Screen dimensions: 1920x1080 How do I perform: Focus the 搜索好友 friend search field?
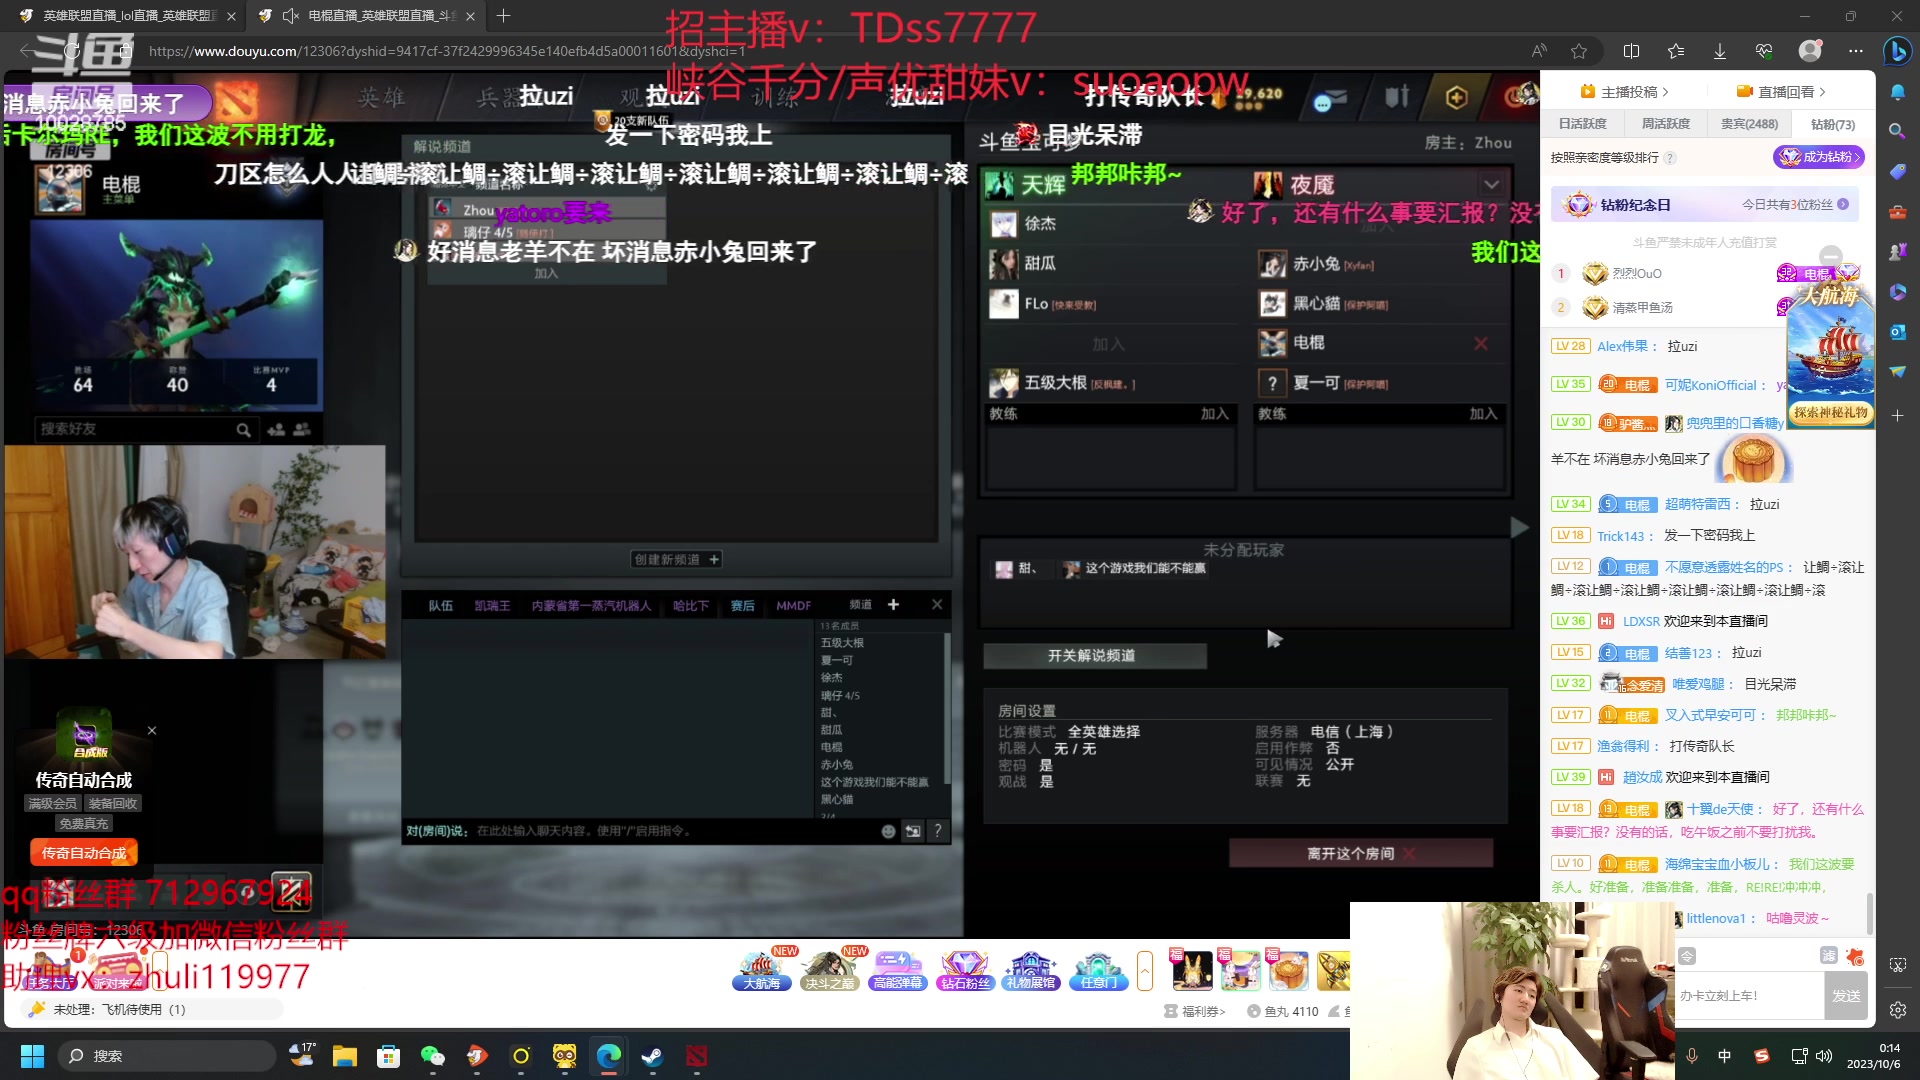[135, 429]
